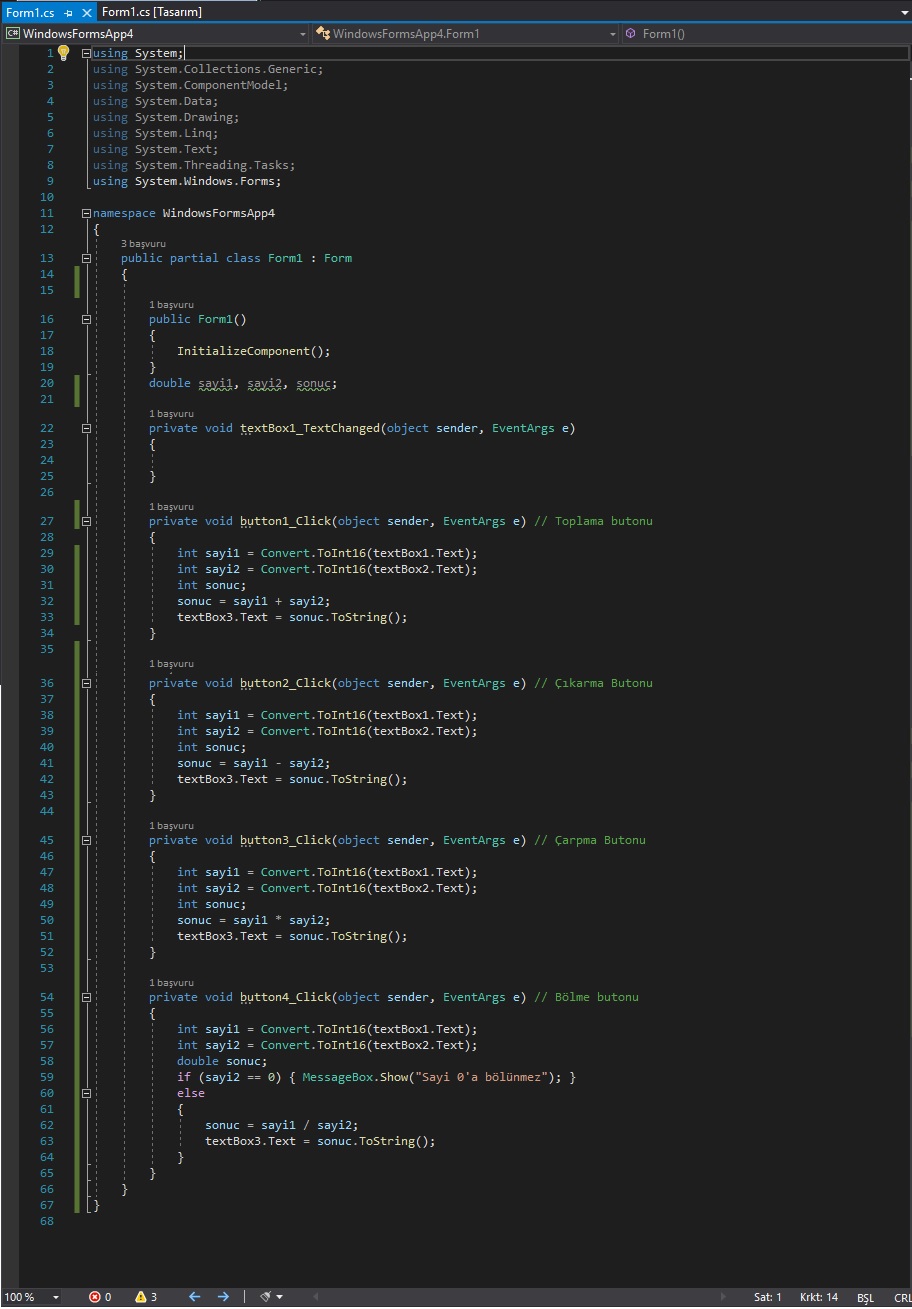Image resolution: width=912 pixels, height=1309 pixels.
Task: Run code cleanup with the brush icon
Action: (267, 1297)
